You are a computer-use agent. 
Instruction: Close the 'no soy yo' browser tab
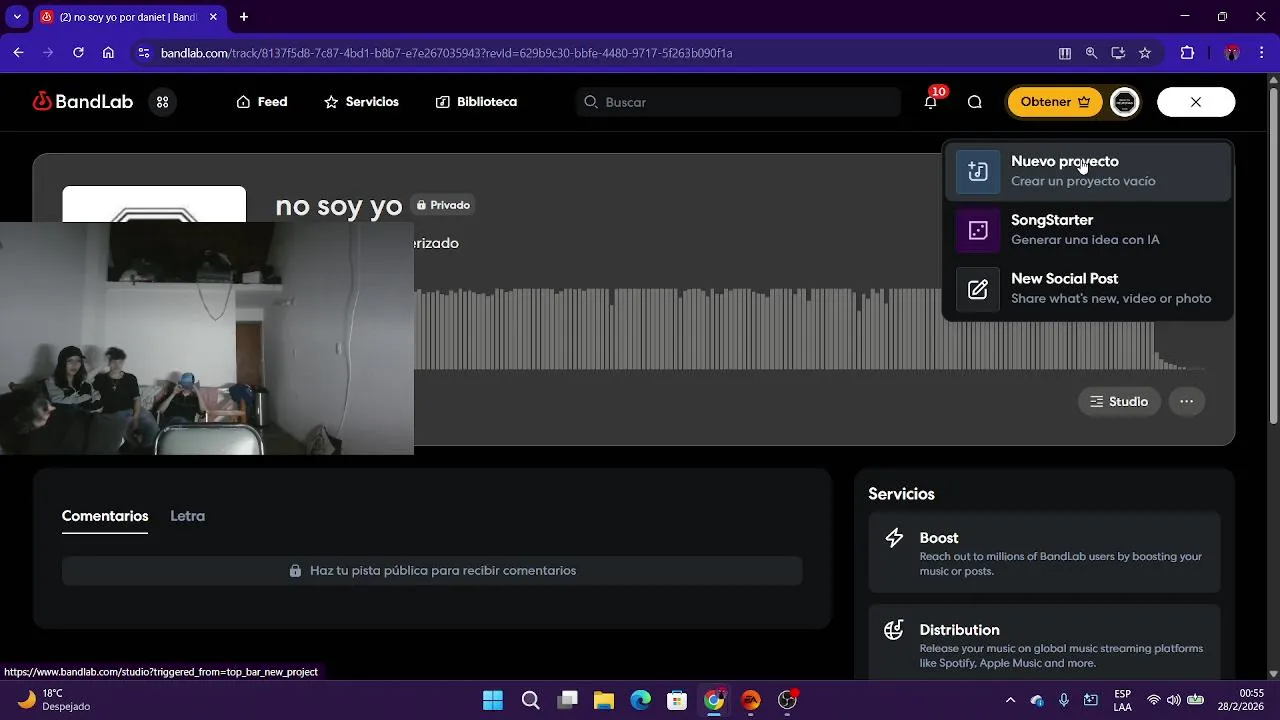213,17
